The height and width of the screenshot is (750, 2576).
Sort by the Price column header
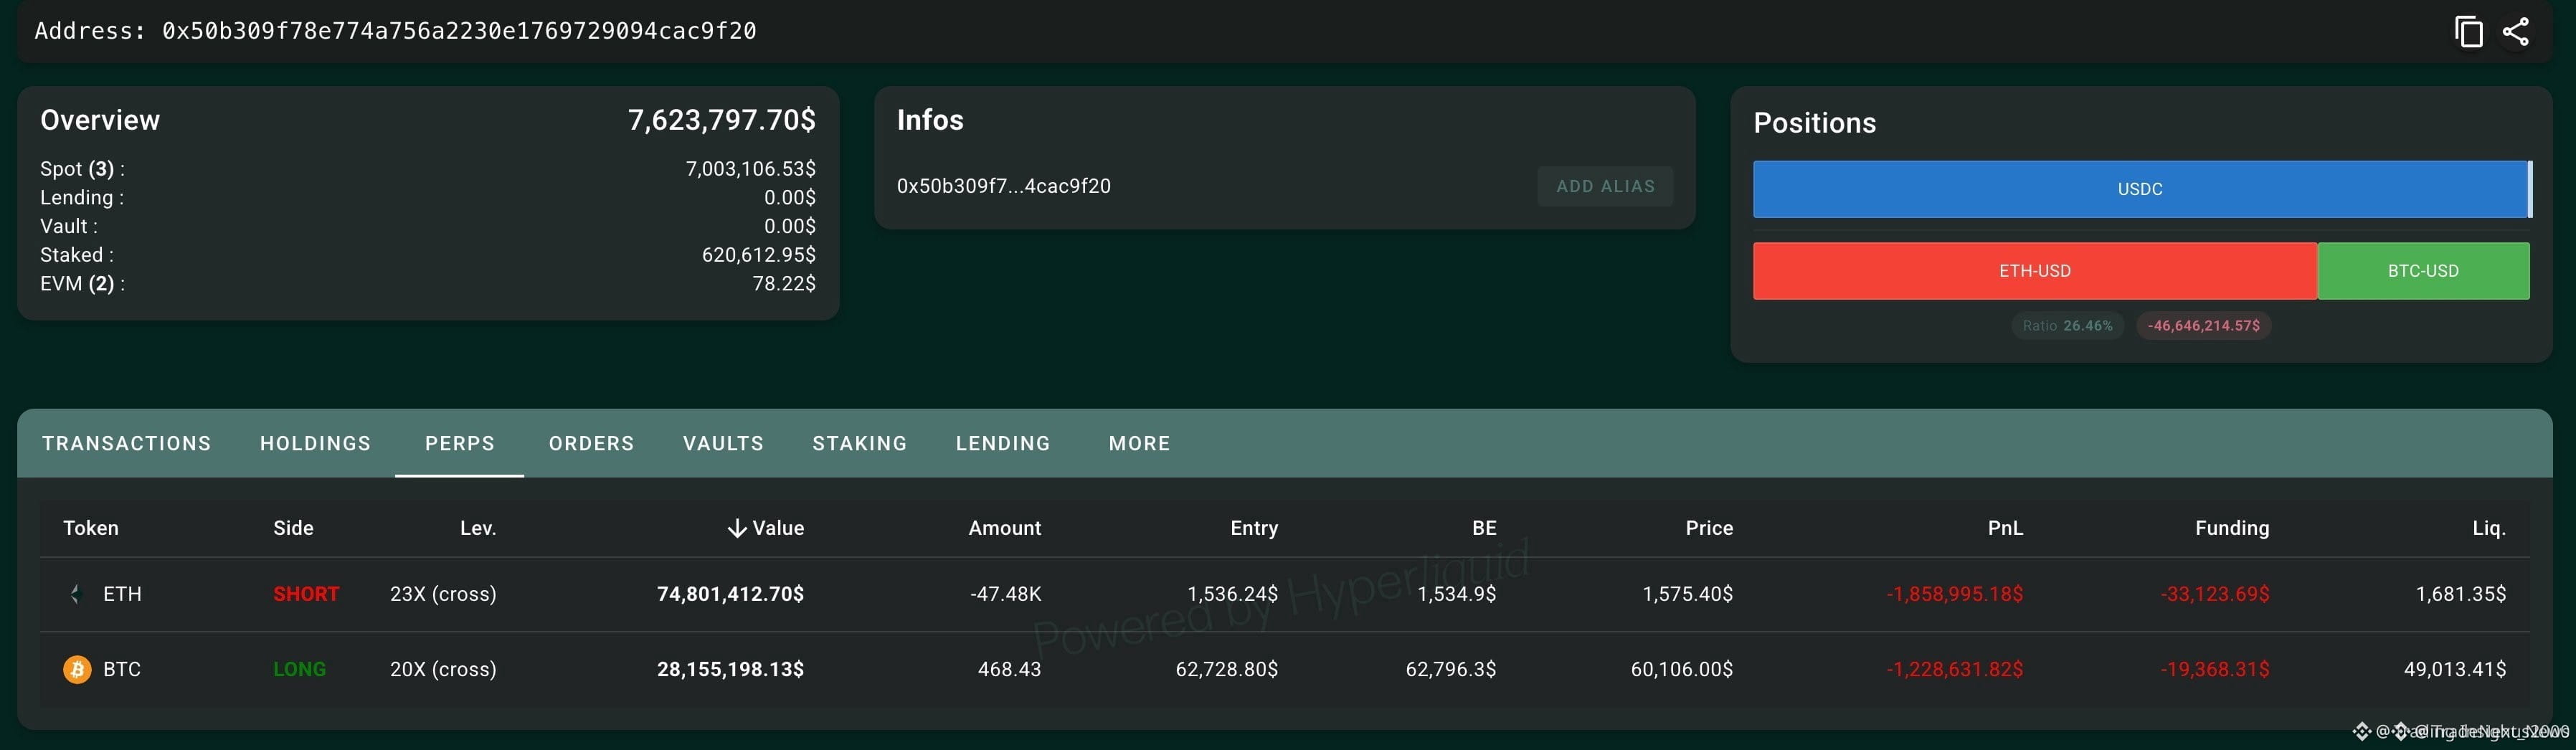(x=1709, y=528)
